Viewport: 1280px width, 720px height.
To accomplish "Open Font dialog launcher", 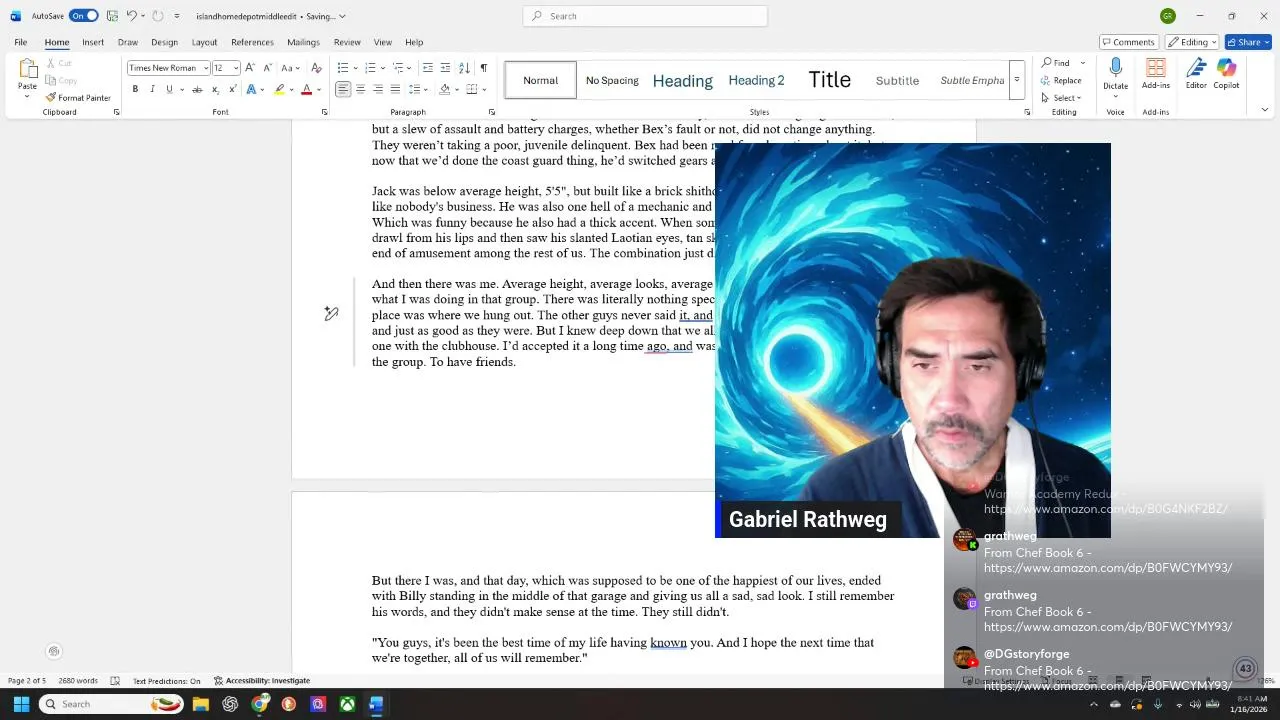I will tap(325, 112).
